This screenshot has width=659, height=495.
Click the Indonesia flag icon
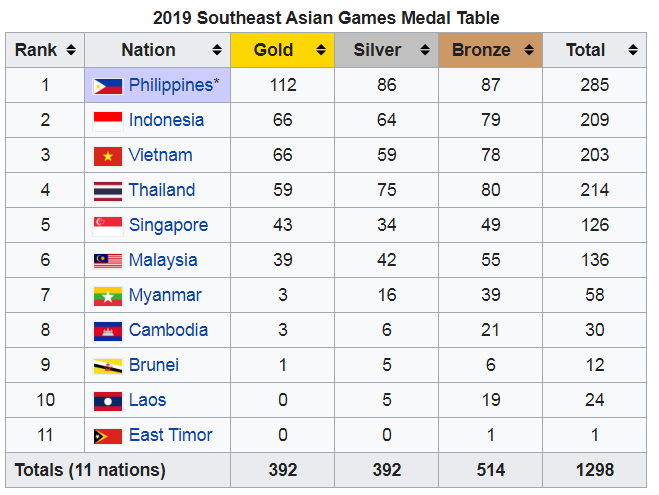(108, 121)
